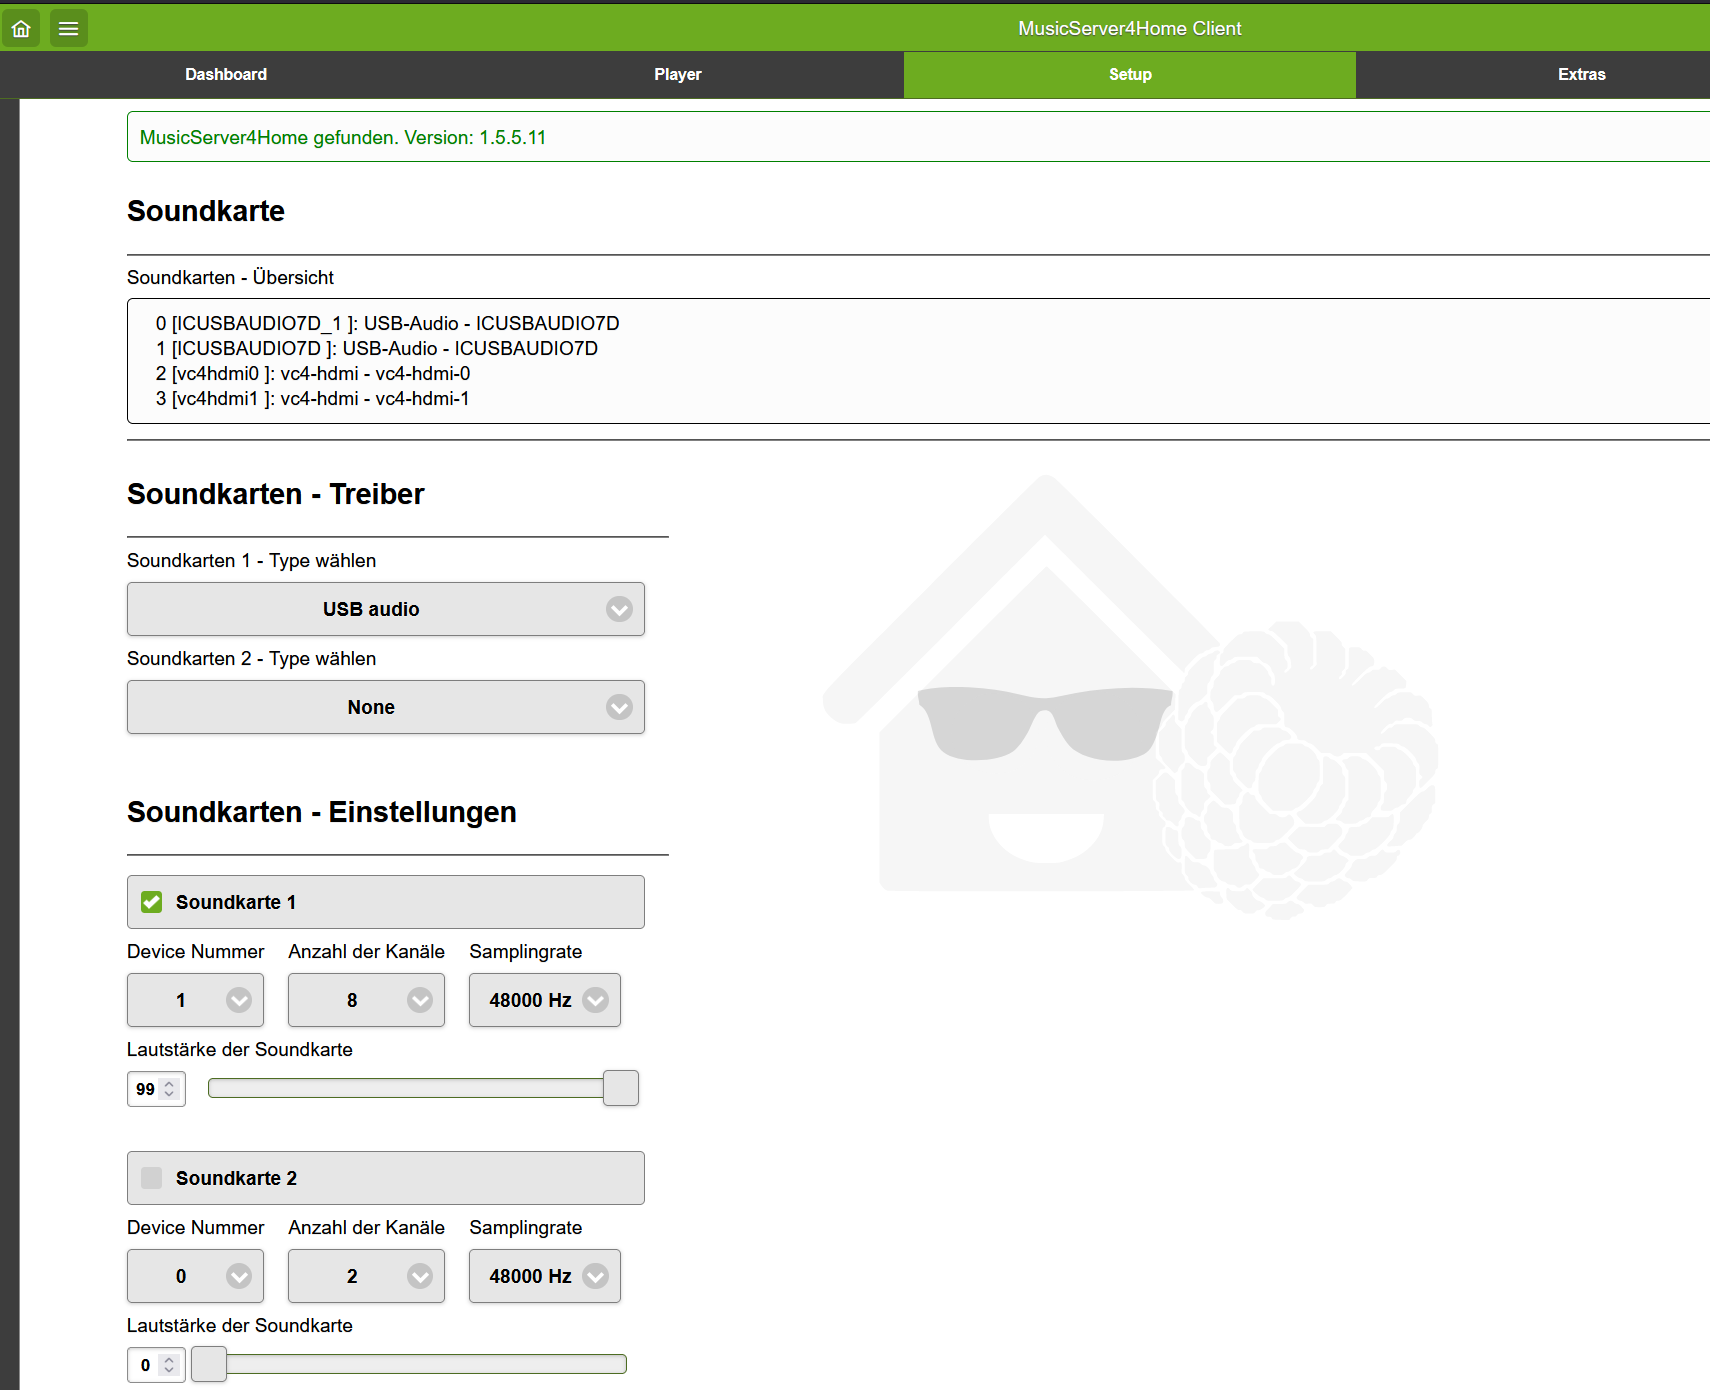
Task: Click the stepper arrows on the 99 volume field
Action: point(169,1089)
